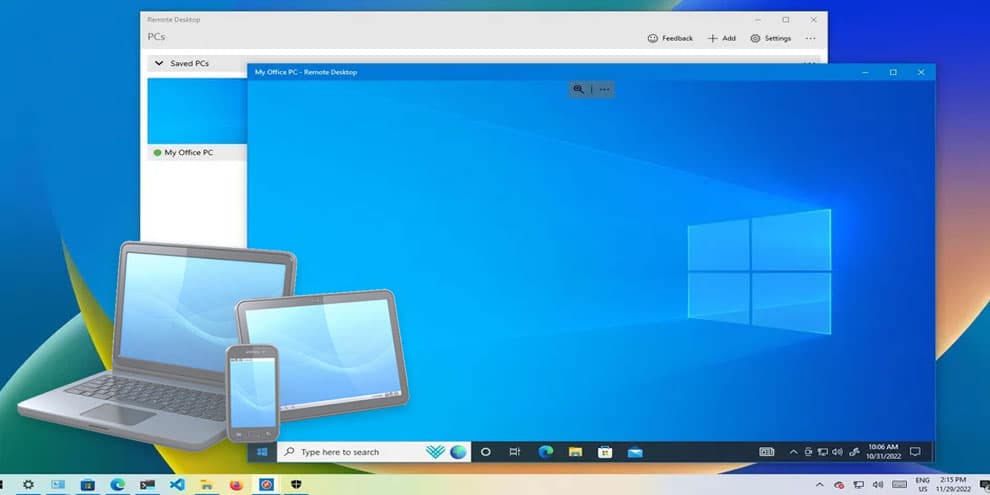990x495 pixels.
Task: Click Add in the Remote Desktop PCs window
Action: (722, 39)
